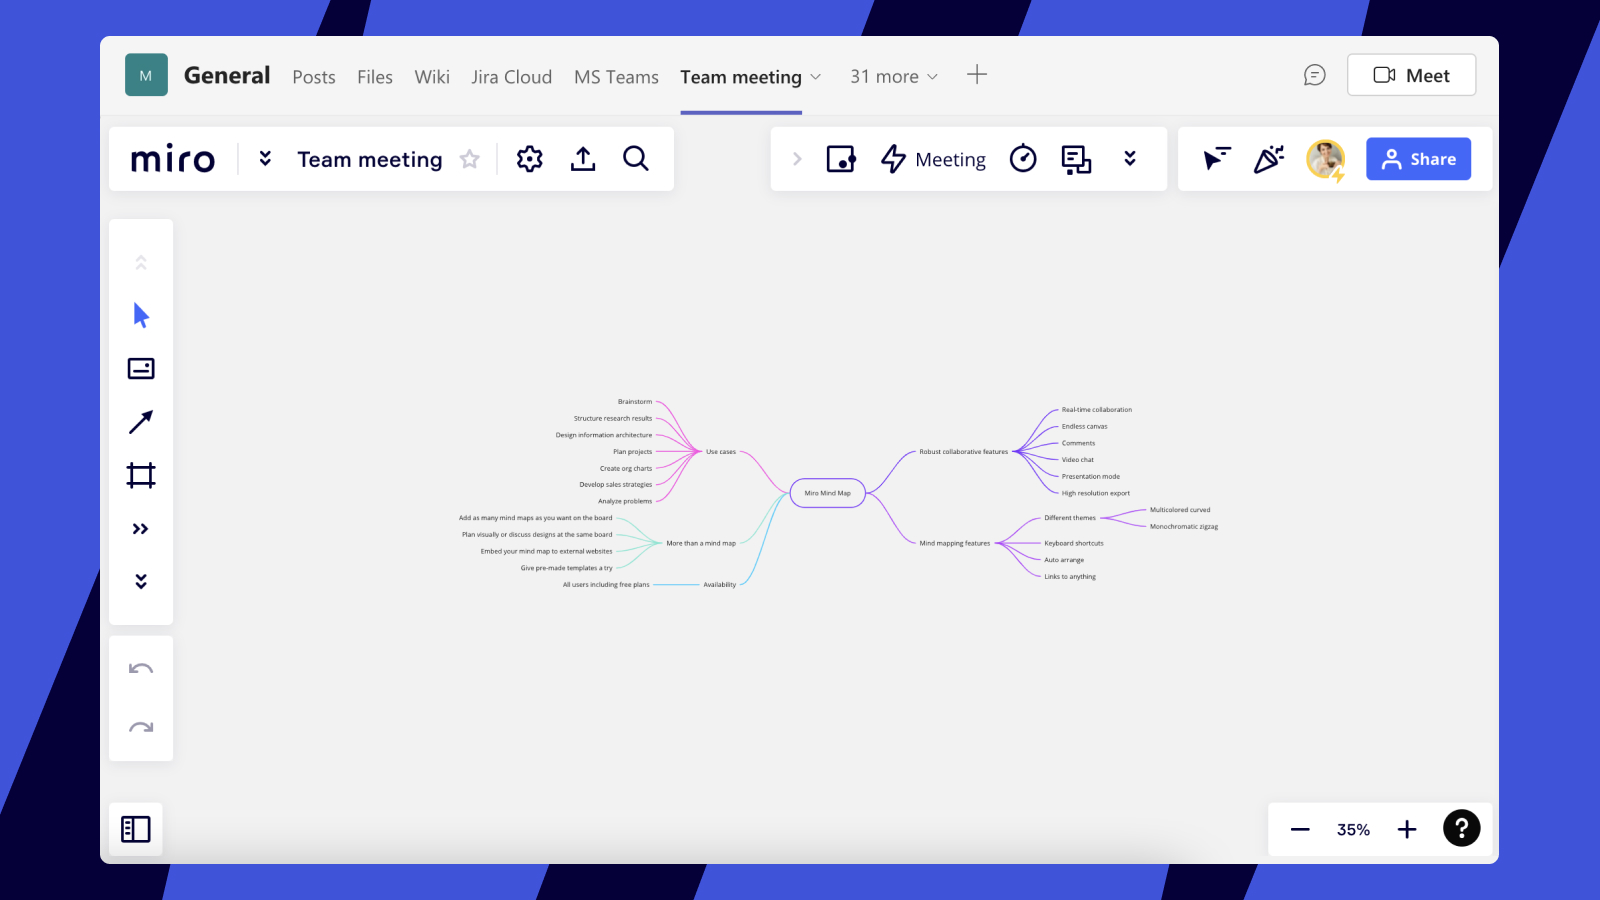Select the Frame tool
The width and height of the screenshot is (1600, 900).
coord(141,475)
